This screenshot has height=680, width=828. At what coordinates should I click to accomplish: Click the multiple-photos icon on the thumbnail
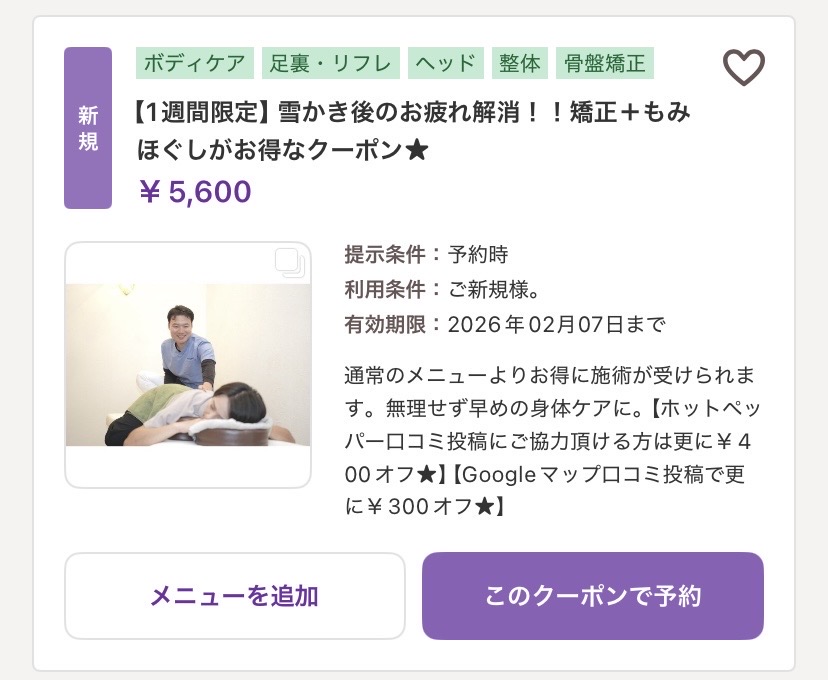click(x=288, y=263)
